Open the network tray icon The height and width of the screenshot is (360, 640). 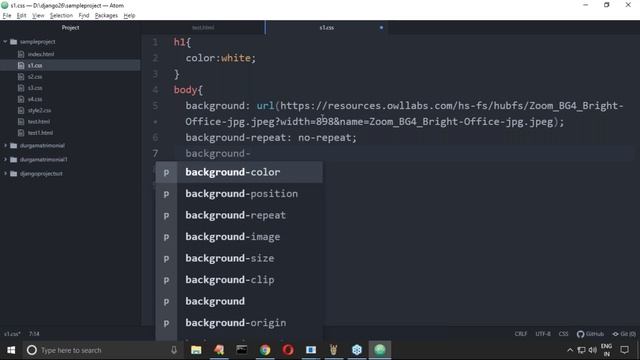(x=582, y=350)
